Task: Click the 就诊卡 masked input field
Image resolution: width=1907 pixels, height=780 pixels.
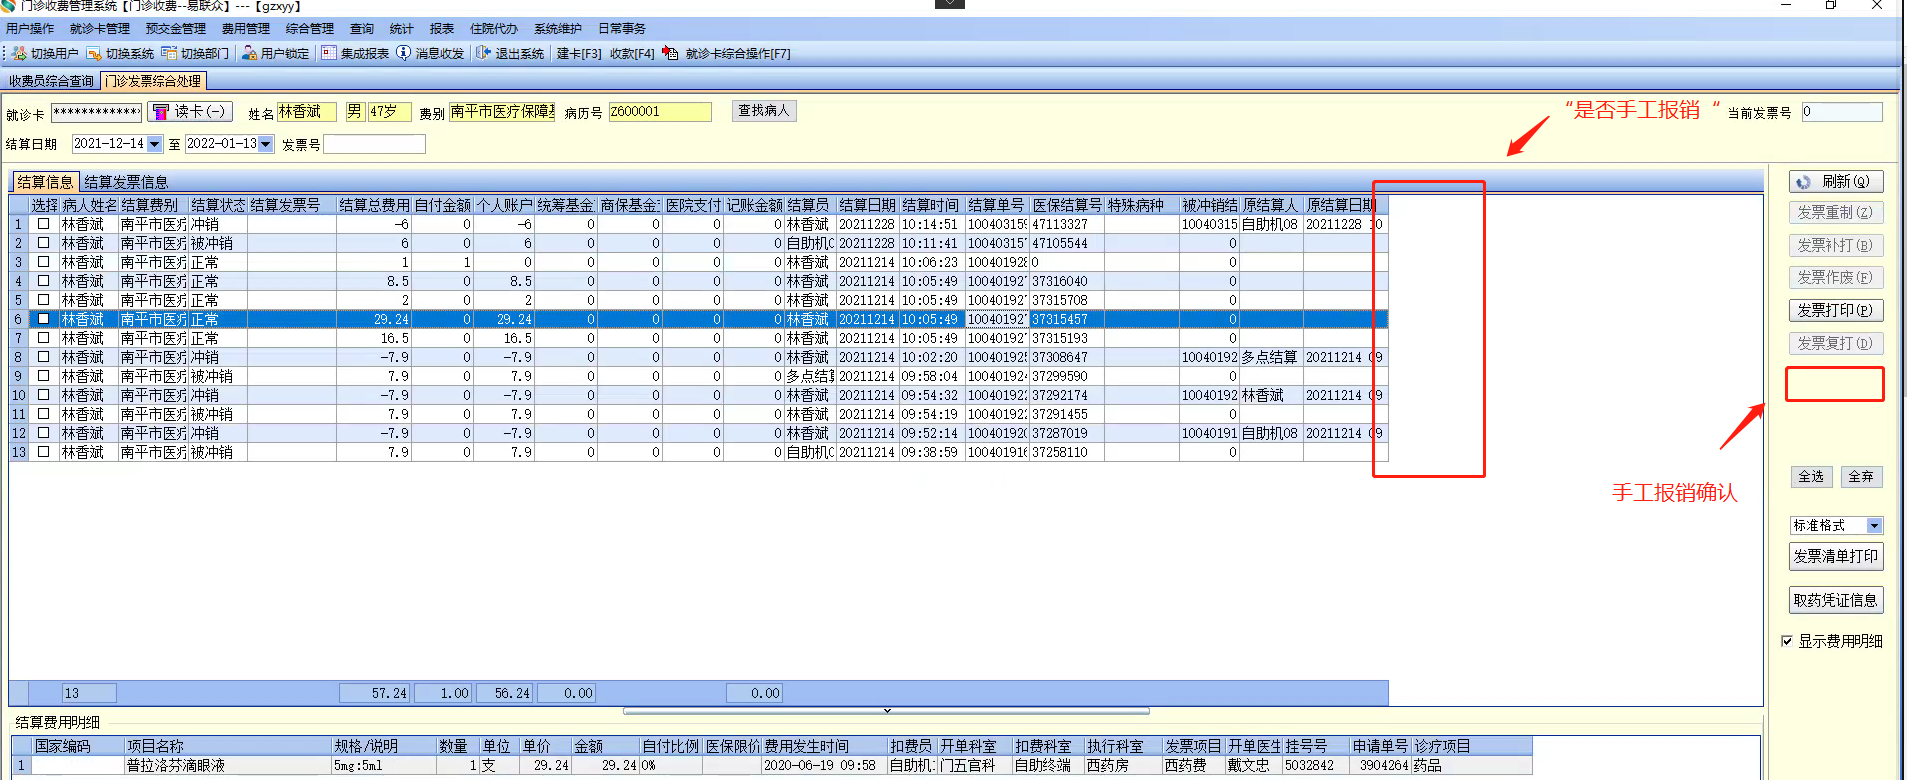Action: (97, 112)
